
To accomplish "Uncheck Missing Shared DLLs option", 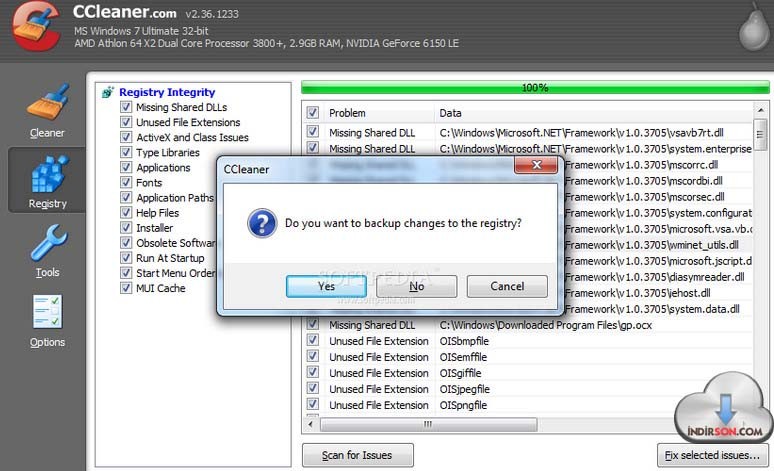I will pos(126,107).
